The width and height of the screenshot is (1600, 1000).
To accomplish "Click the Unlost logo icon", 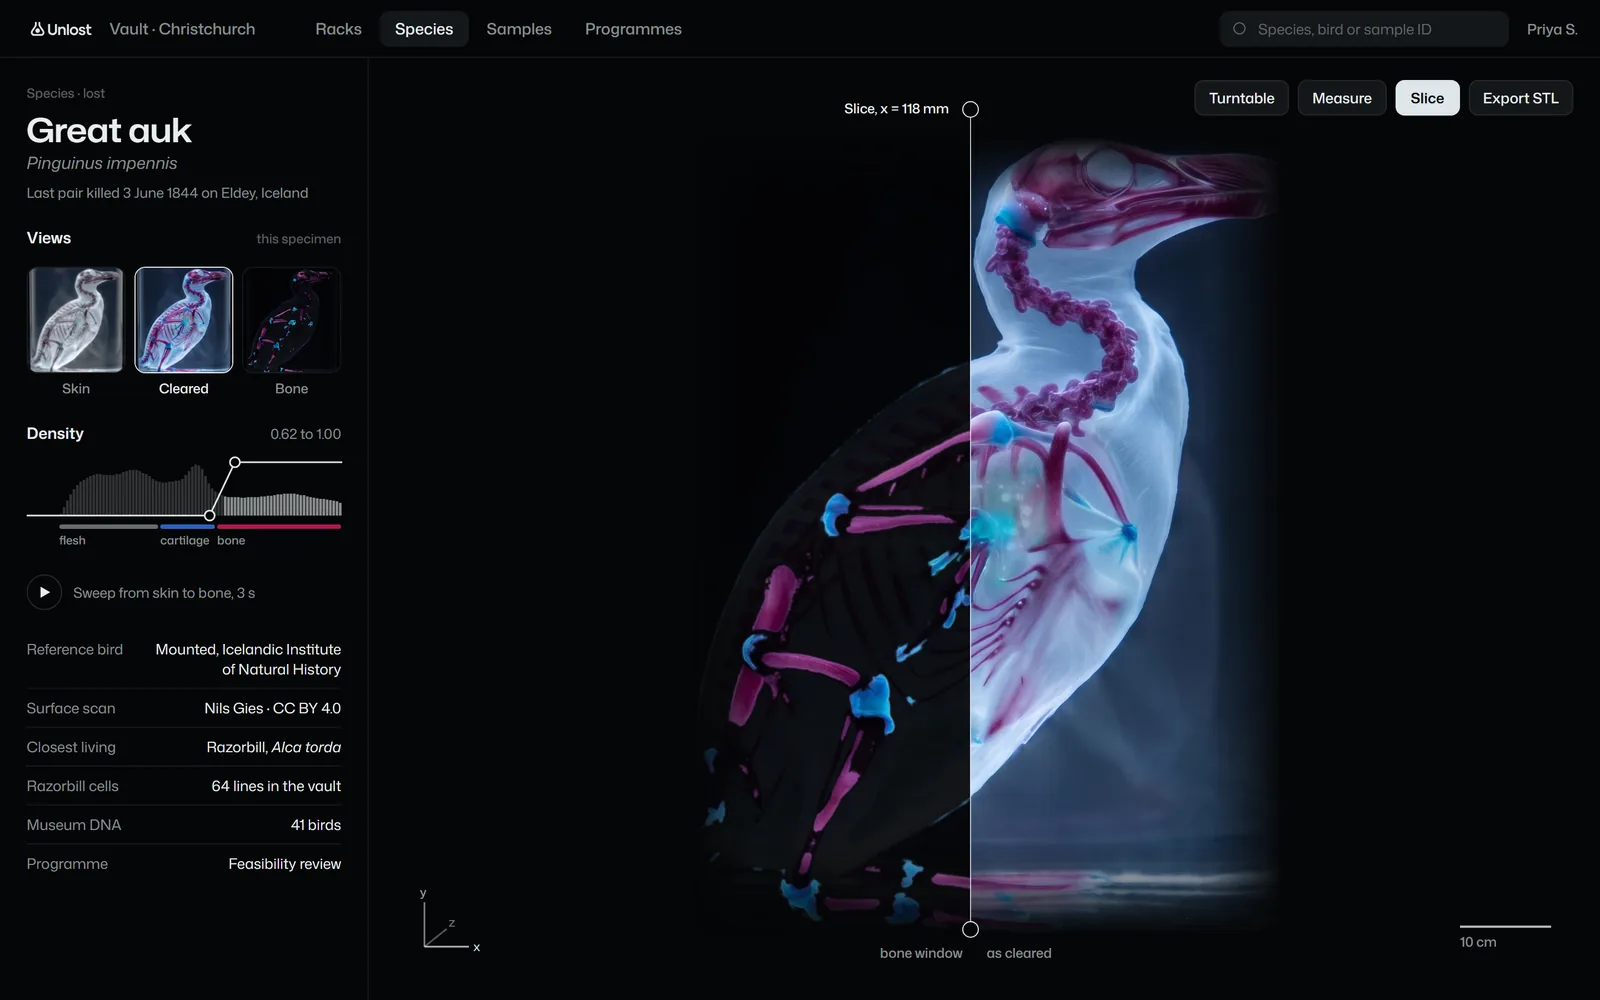I will tap(37, 29).
